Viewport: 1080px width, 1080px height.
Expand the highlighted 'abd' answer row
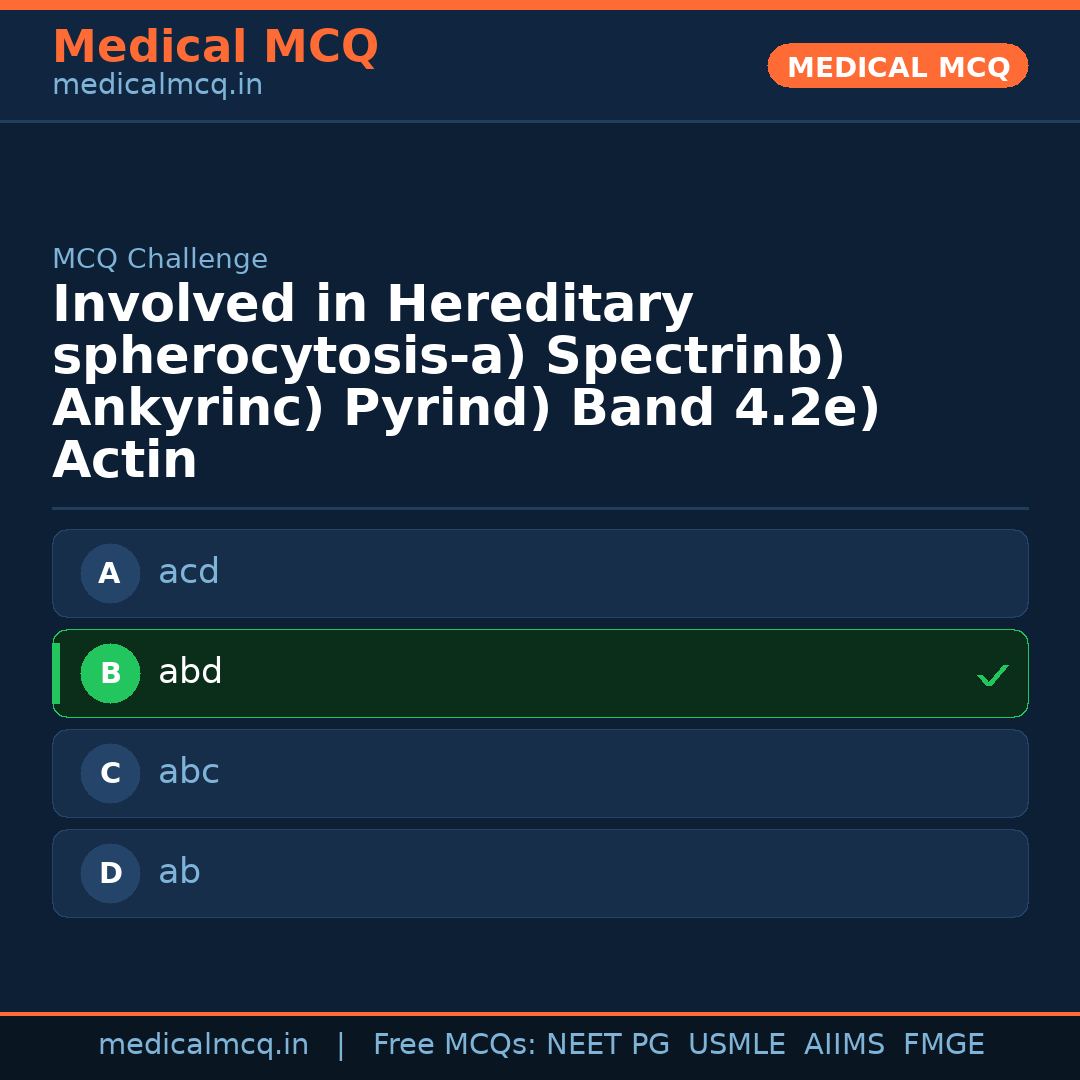(540, 673)
